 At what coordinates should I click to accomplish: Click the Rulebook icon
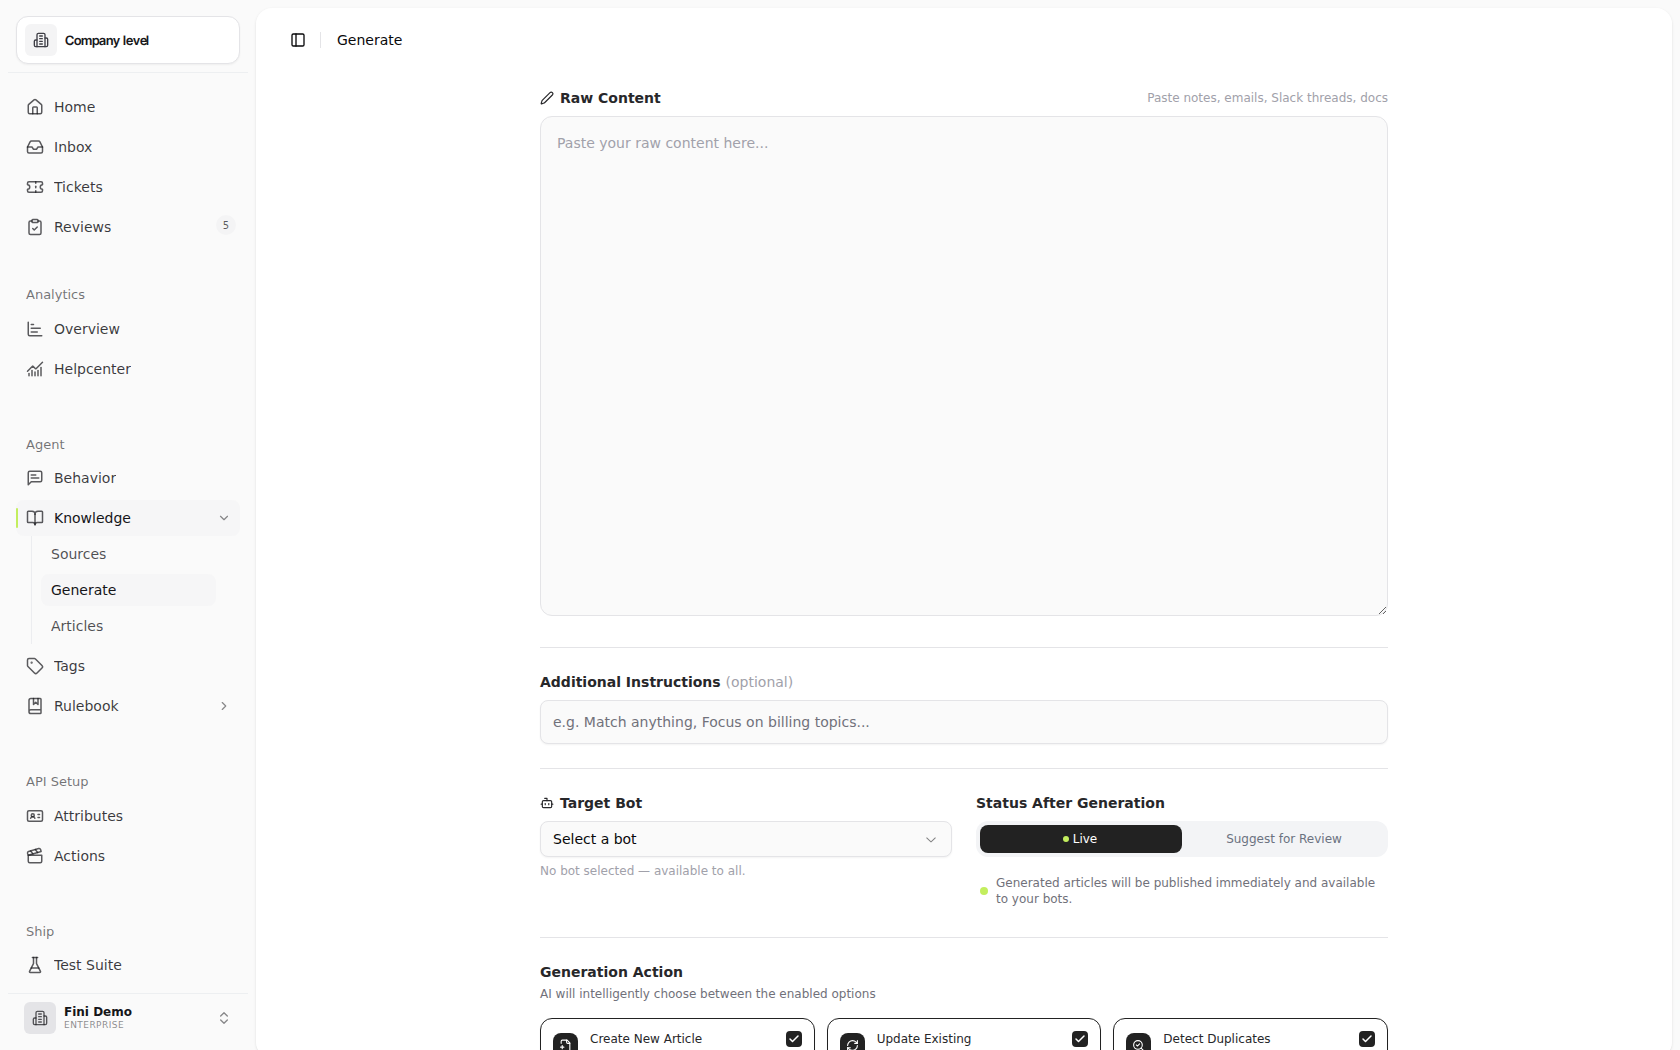coord(35,706)
